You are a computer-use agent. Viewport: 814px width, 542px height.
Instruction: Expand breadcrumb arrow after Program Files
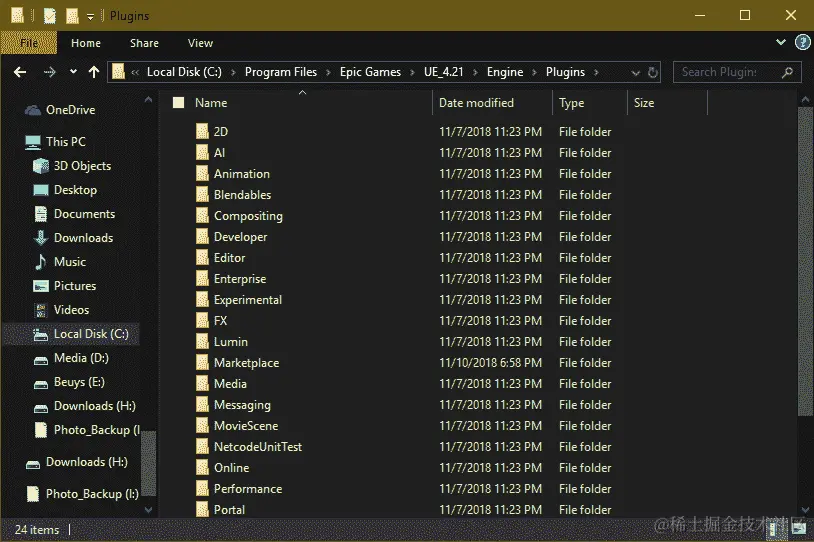[328, 72]
